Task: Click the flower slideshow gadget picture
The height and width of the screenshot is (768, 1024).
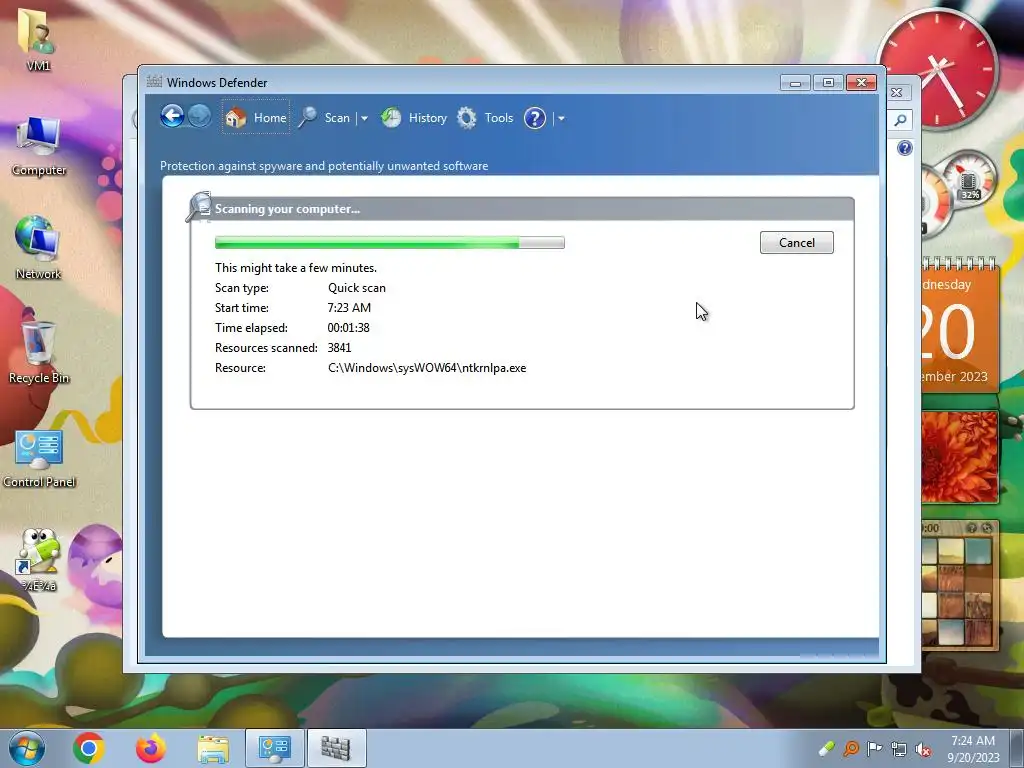Action: [959, 456]
